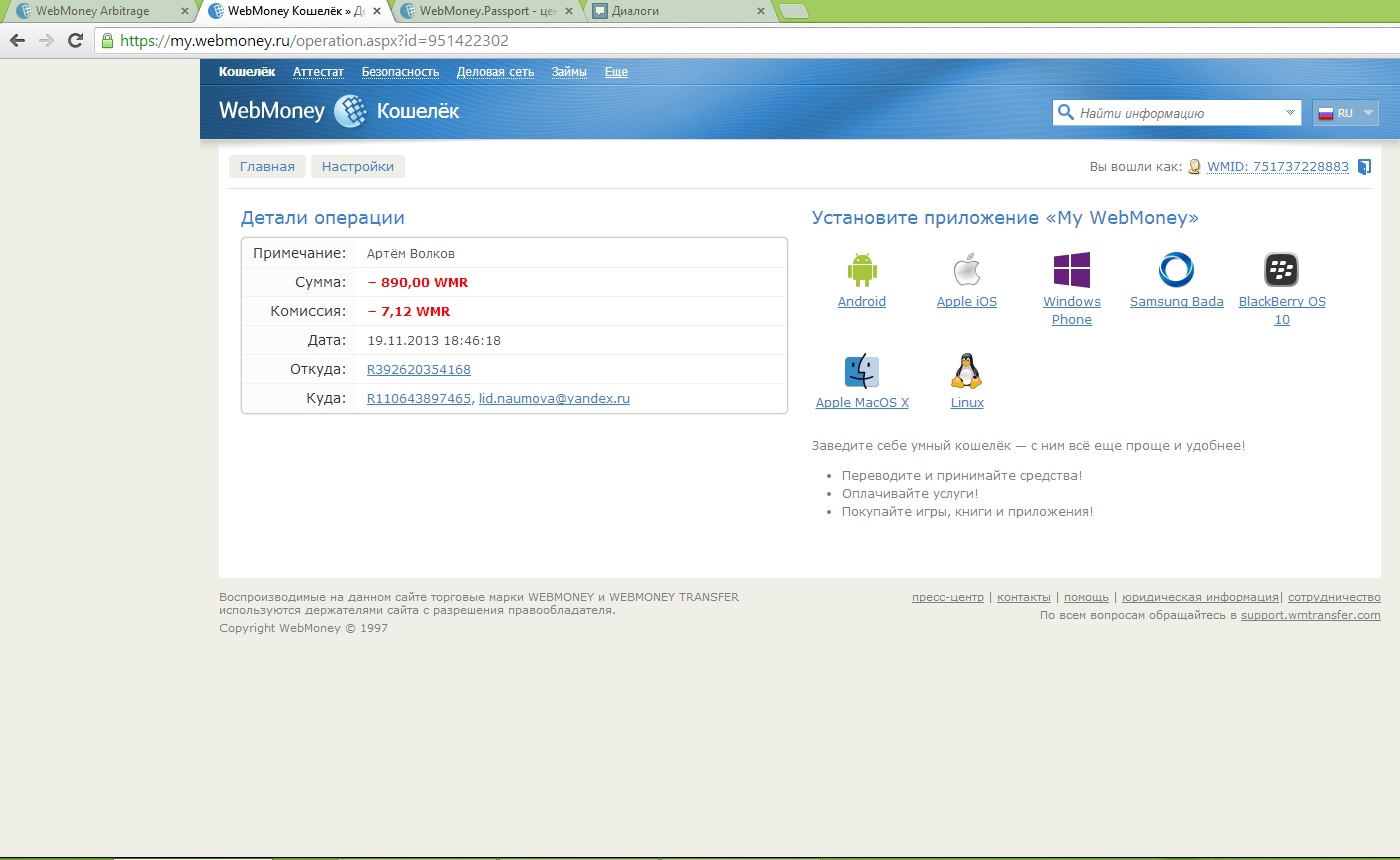Click the Android text link
1400x860 pixels.
click(862, 302)
